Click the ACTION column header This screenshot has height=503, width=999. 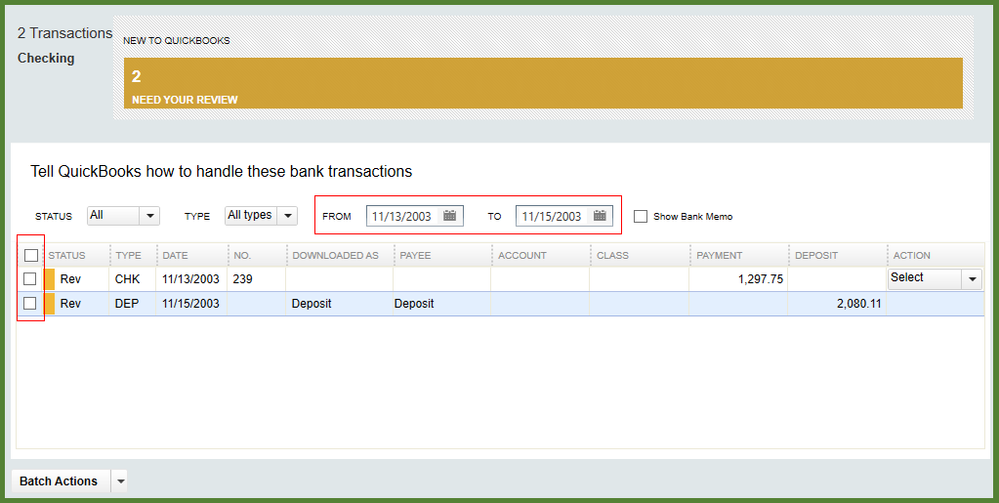point(912,256)
